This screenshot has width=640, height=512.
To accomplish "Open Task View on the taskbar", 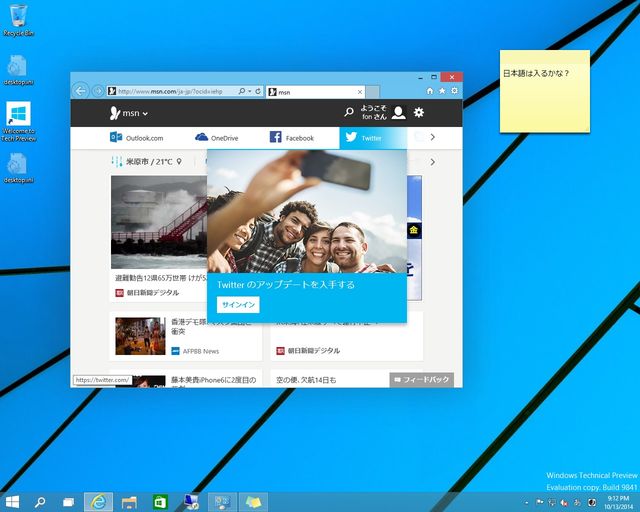I will 69,502.
